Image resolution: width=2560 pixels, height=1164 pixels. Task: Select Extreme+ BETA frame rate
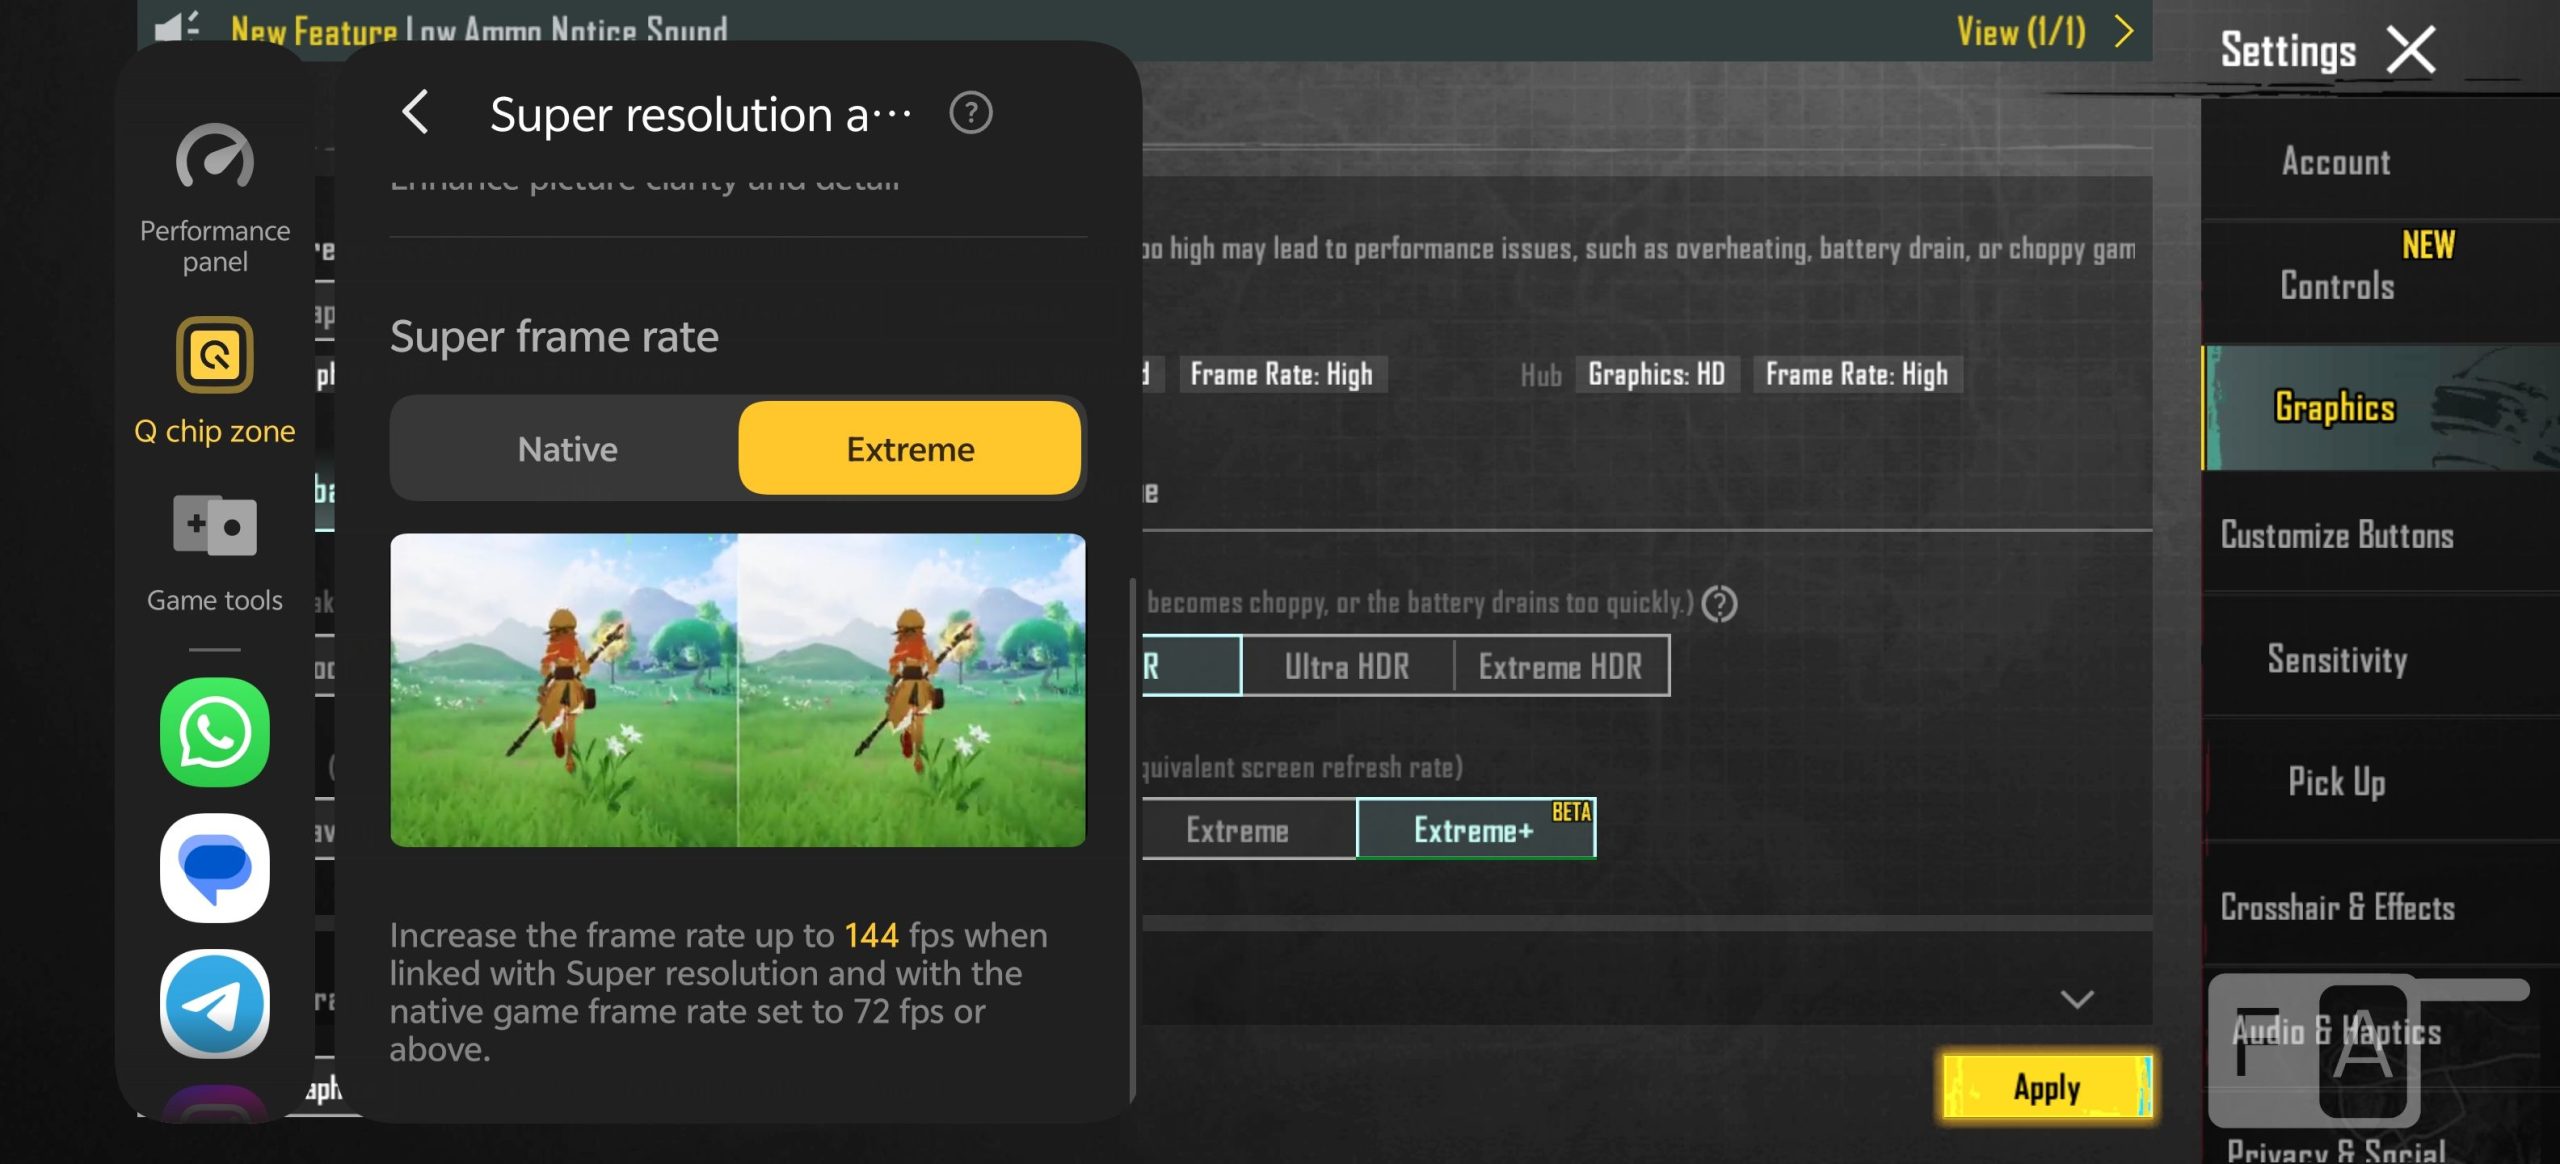click(1475, 829)
